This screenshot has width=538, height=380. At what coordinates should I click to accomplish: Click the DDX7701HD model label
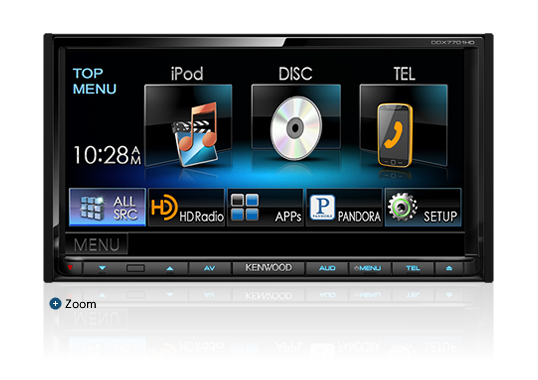coord(453,43)
